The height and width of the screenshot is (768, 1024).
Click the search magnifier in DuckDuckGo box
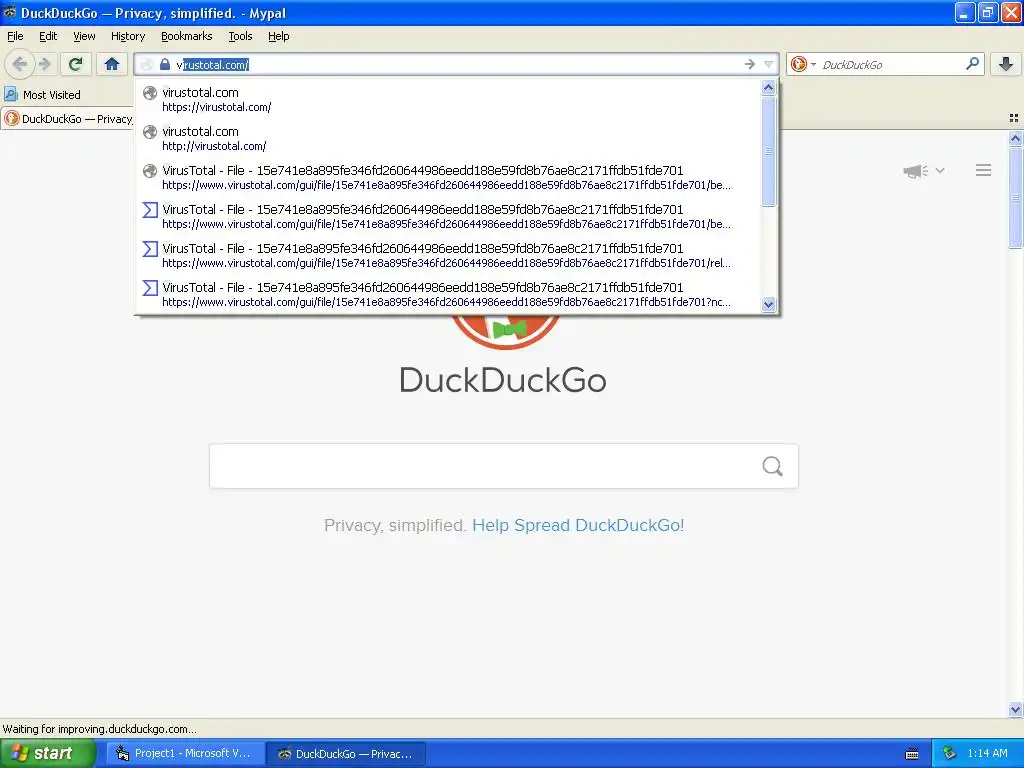point(773,466)
